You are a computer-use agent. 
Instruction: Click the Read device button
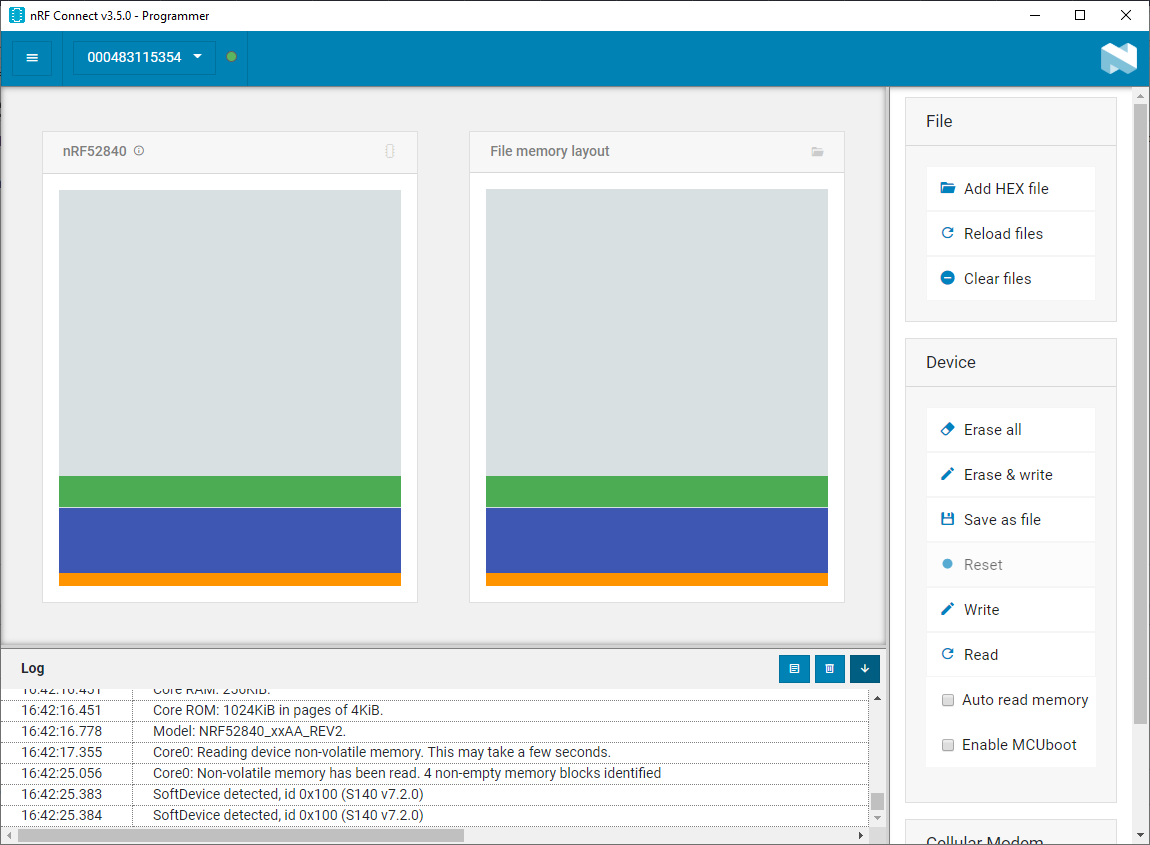1010,654
